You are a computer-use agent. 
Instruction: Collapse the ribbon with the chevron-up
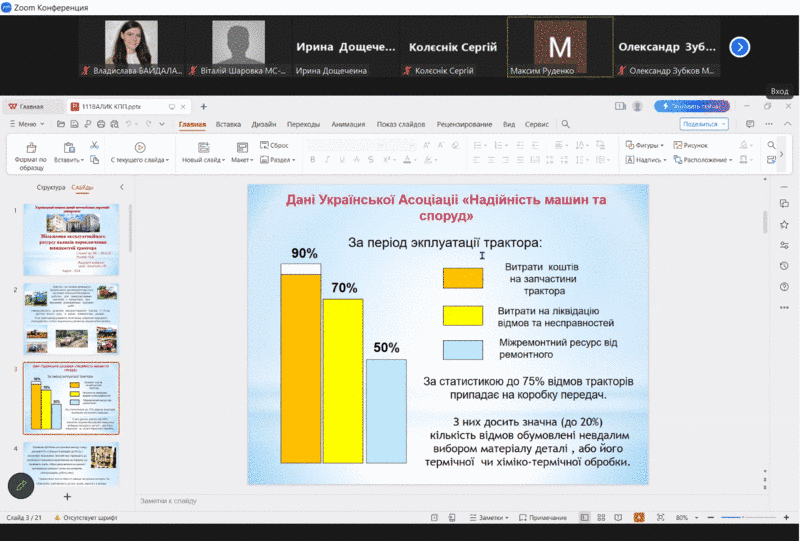click(787, 124)
